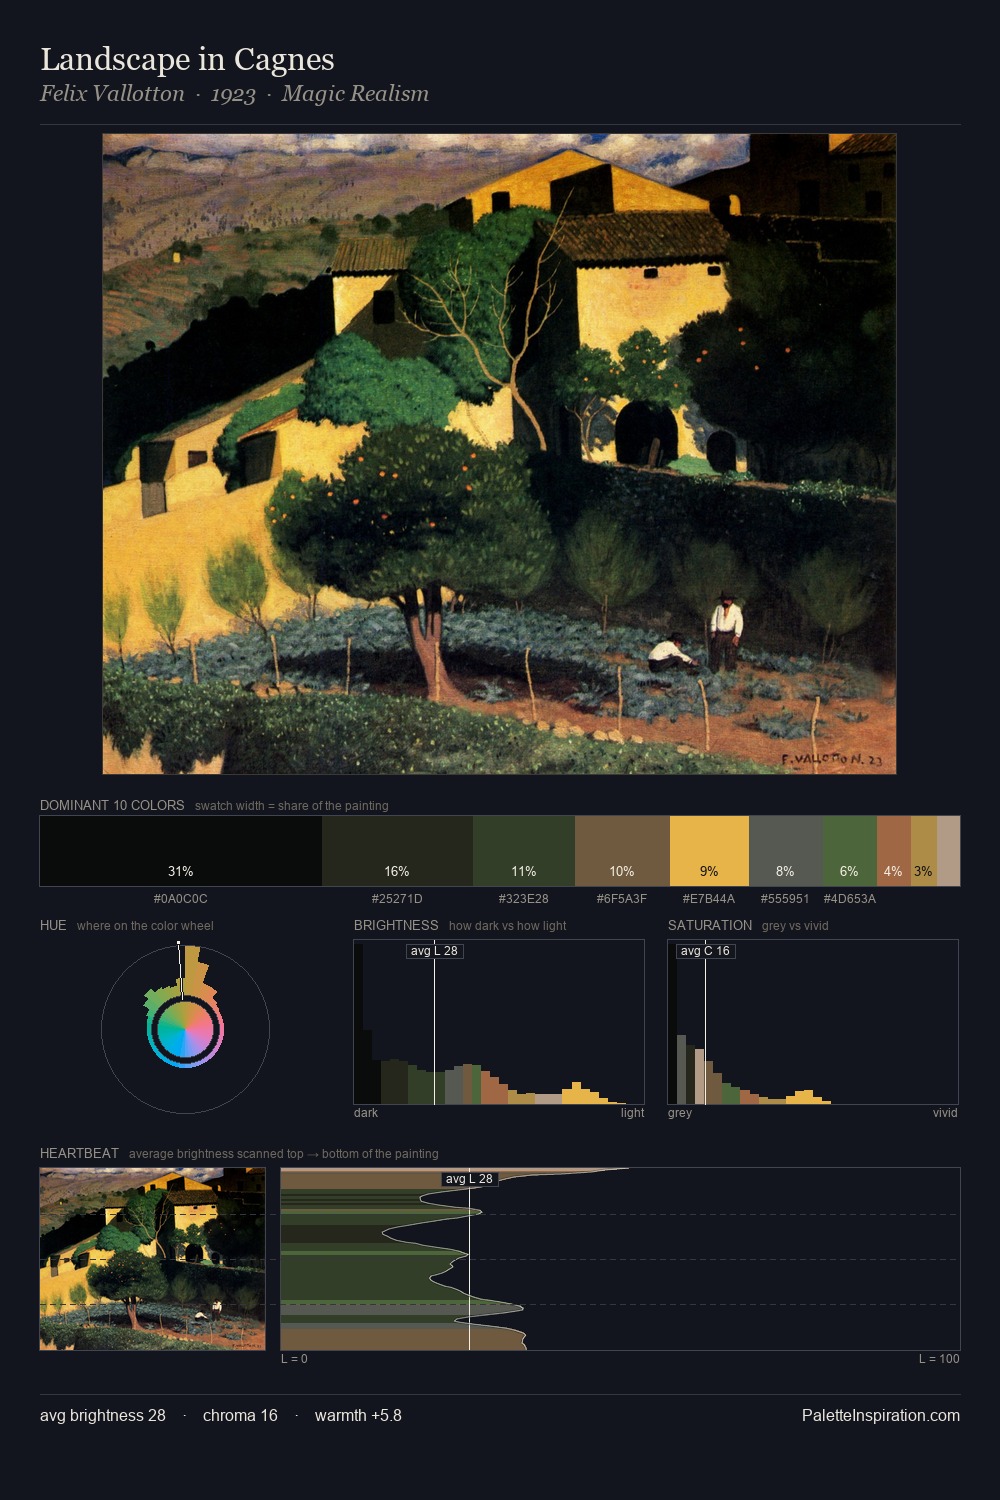1000x1500 pixels.
Task: Click the avg C 16 label in Saturation
Action: click(706, 951)
